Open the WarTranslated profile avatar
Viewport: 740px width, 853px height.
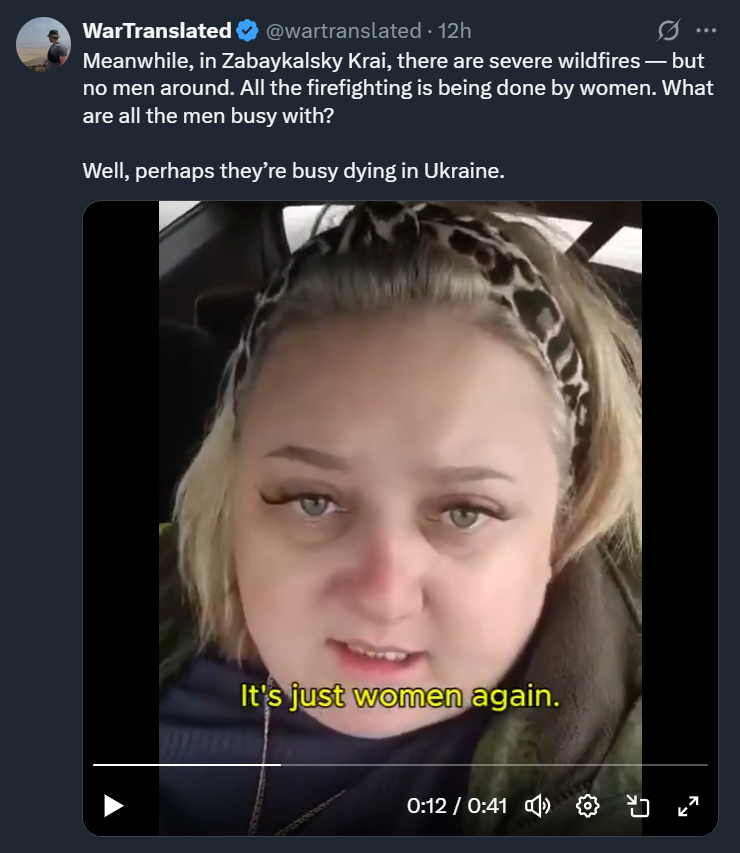point(44,44)
